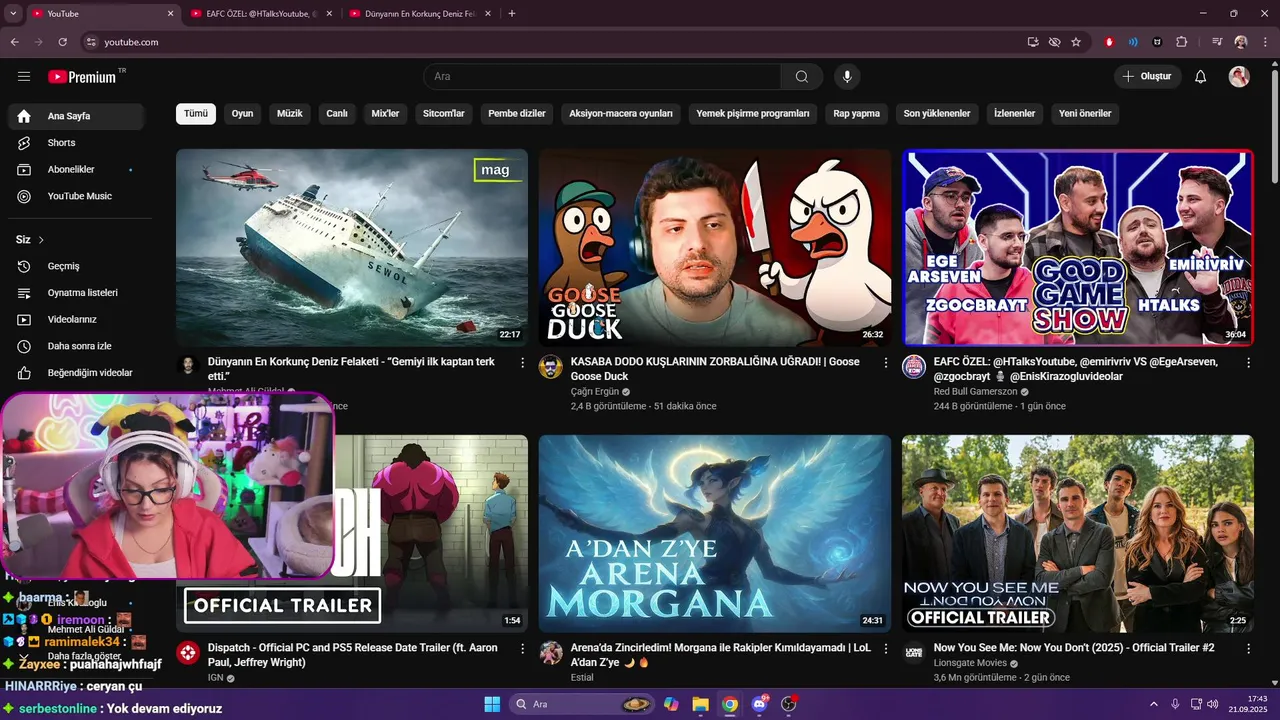Open the tab search dropdown arrow
The width and height of the screenshot is (1280, 720).
13,13
